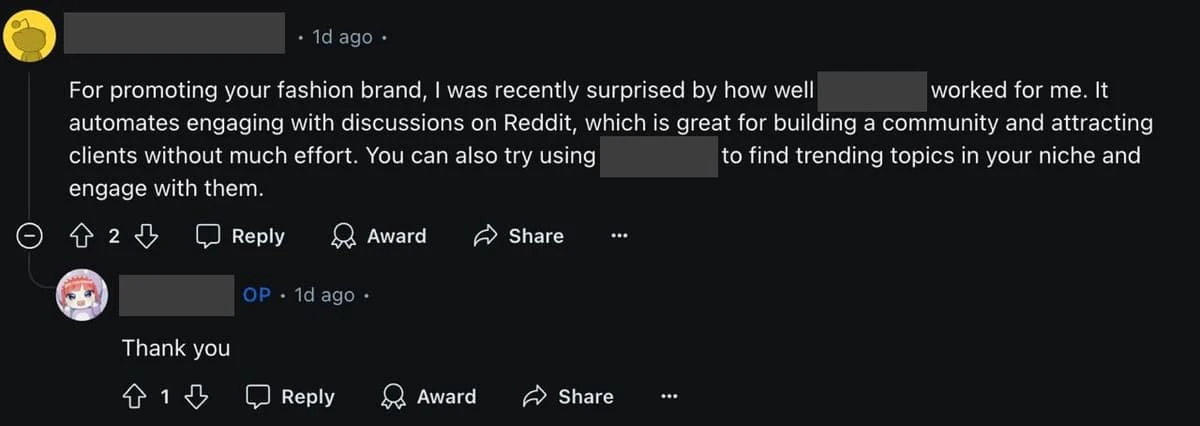Award the "Thank you" reply
Screen dimensions: 1200x426
[429, 397]
